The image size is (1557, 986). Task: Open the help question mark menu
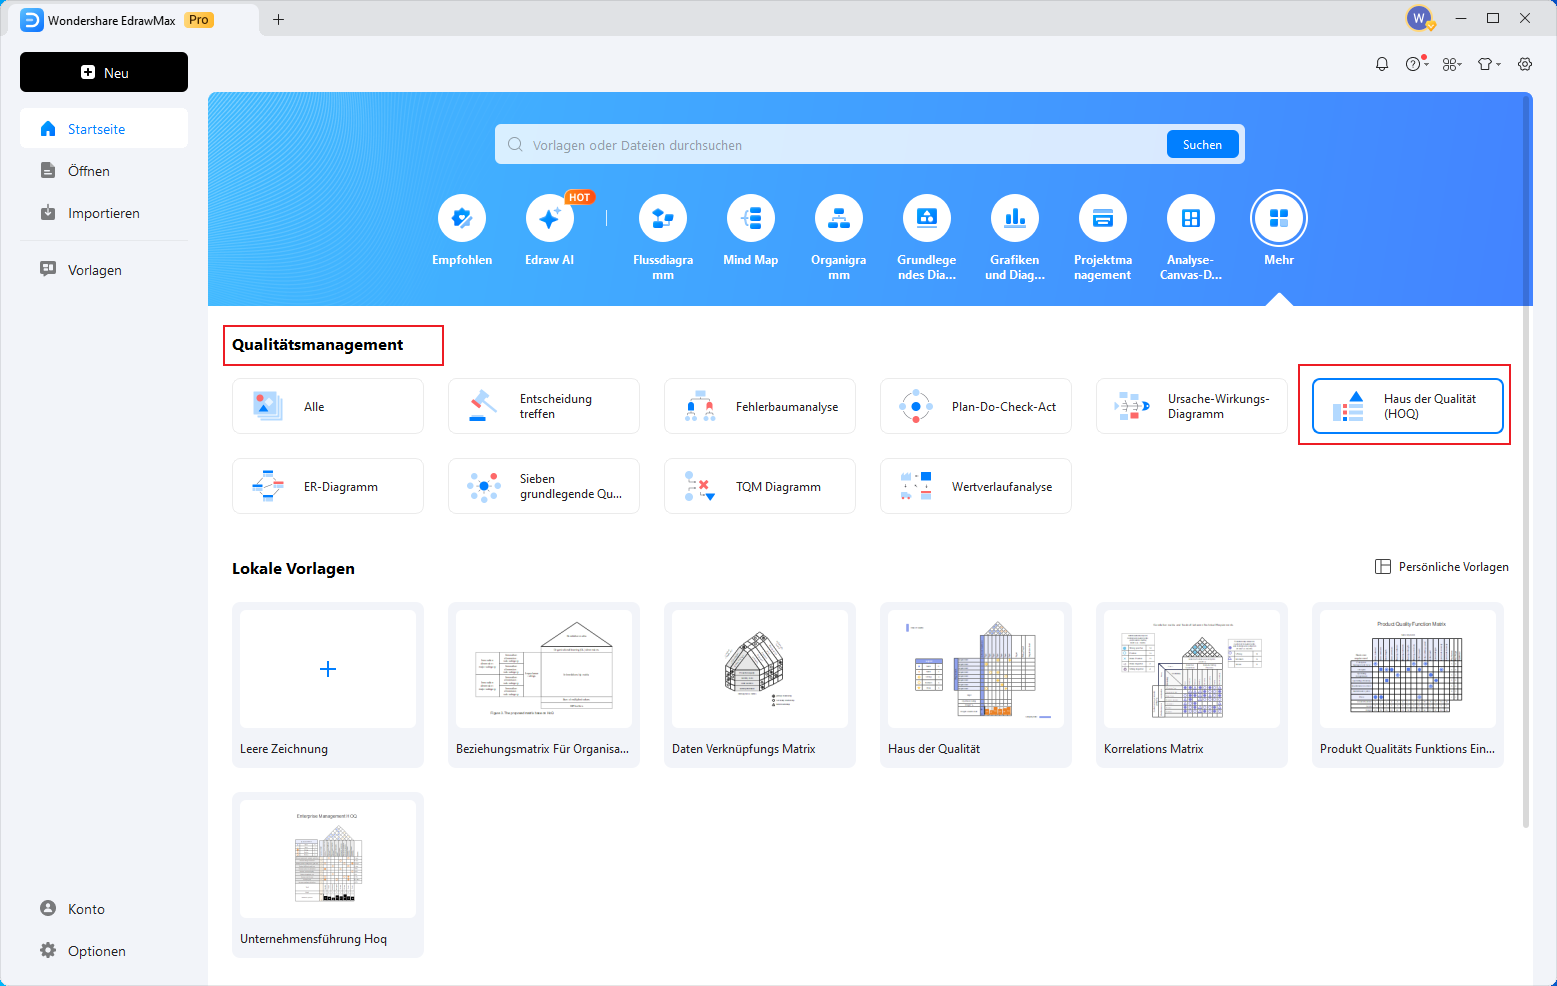point(1416,64)
